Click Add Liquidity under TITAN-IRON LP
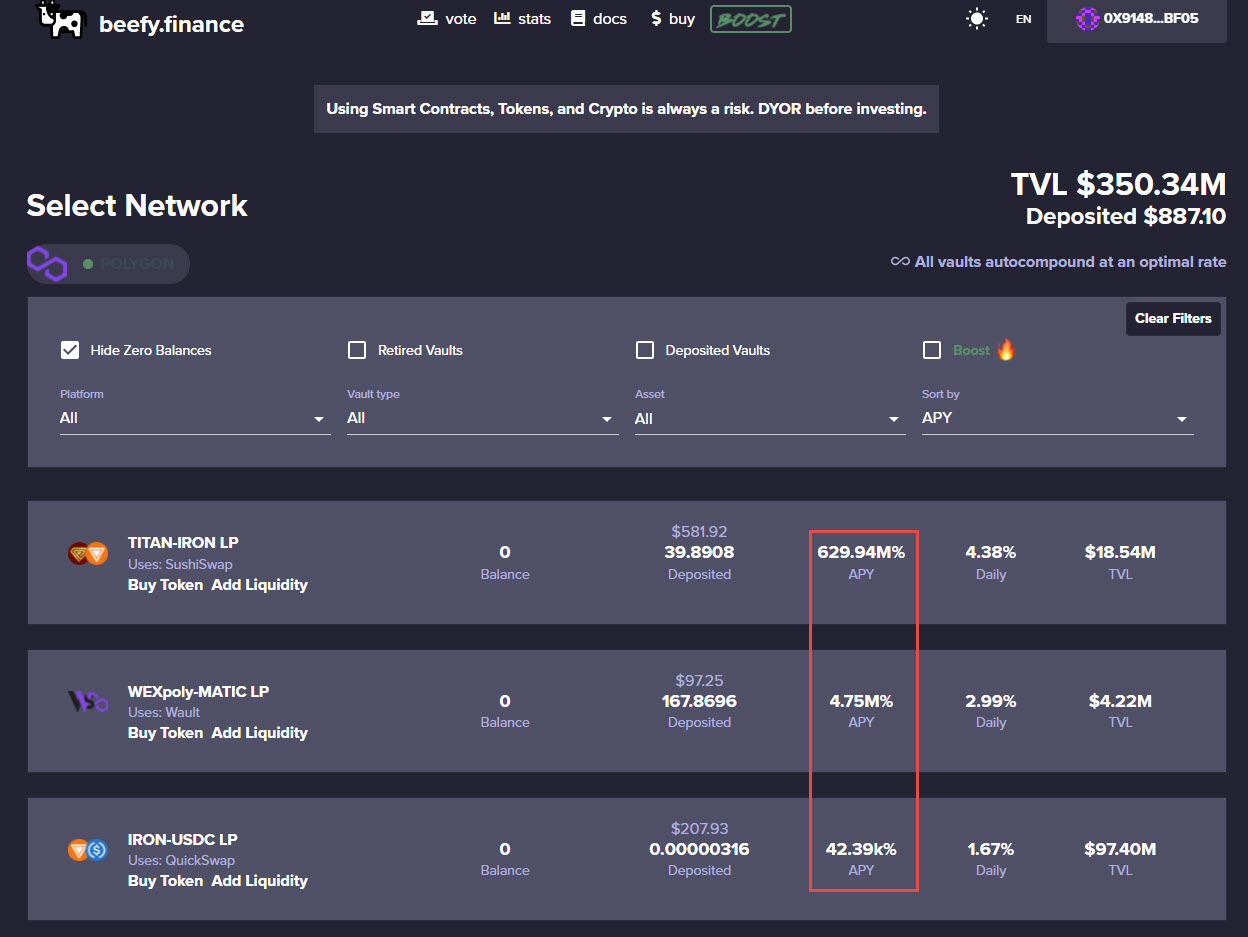 tap(260, 585)
